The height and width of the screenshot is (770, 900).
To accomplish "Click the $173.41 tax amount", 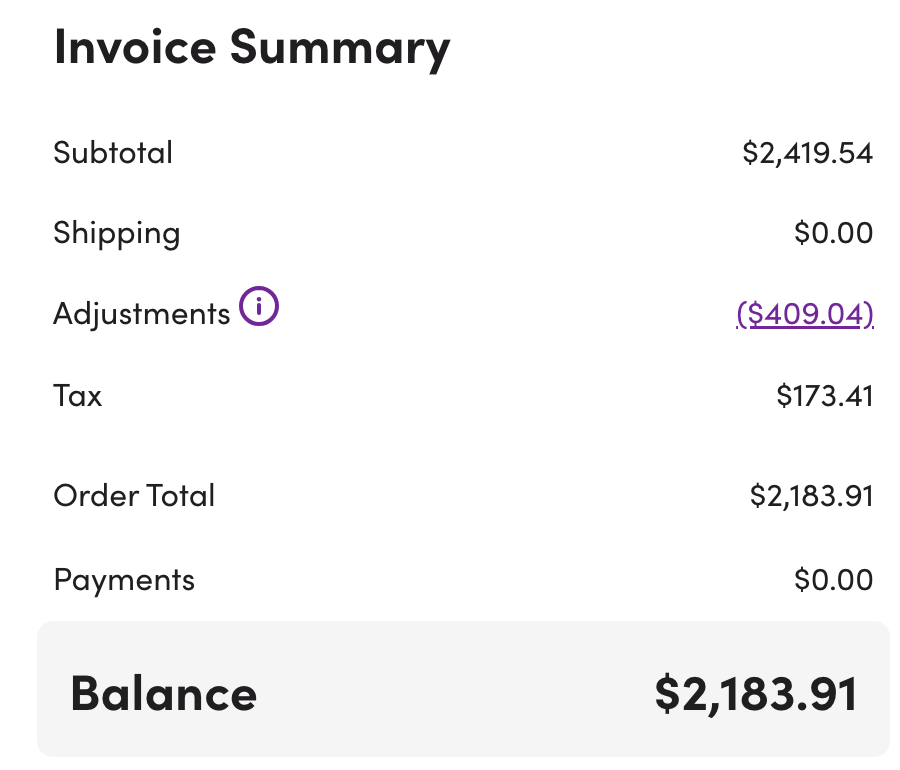I will pyautogui.click(x=824, y=396).
